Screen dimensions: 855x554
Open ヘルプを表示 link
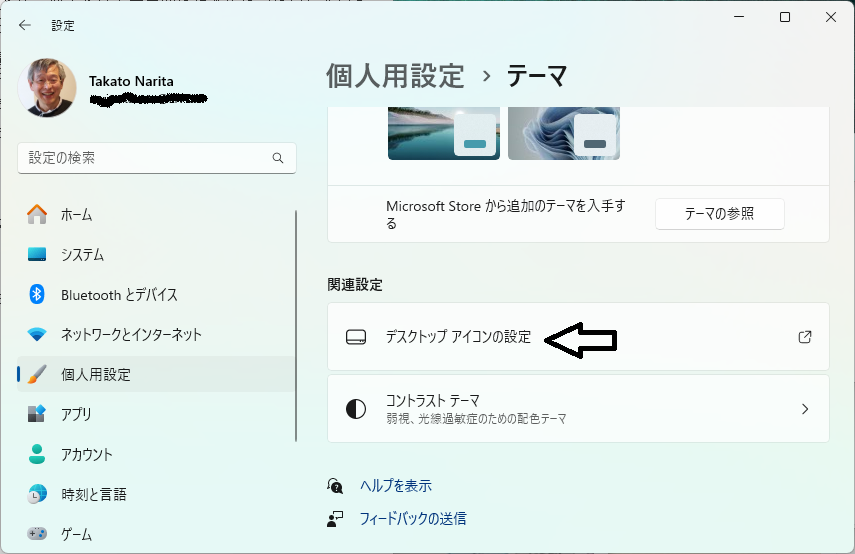point(395,485)
